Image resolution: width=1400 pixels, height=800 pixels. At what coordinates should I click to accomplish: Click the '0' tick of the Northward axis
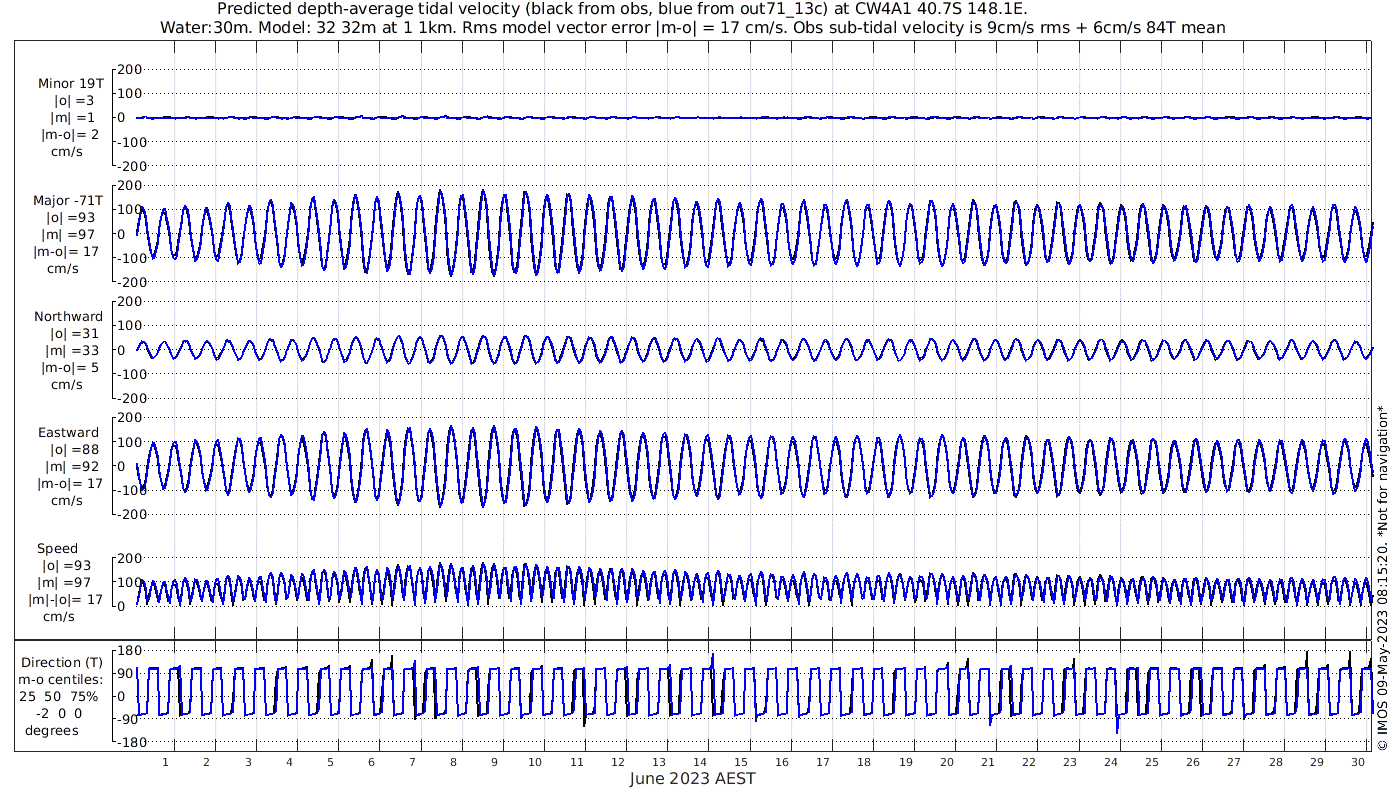point(120,350)
